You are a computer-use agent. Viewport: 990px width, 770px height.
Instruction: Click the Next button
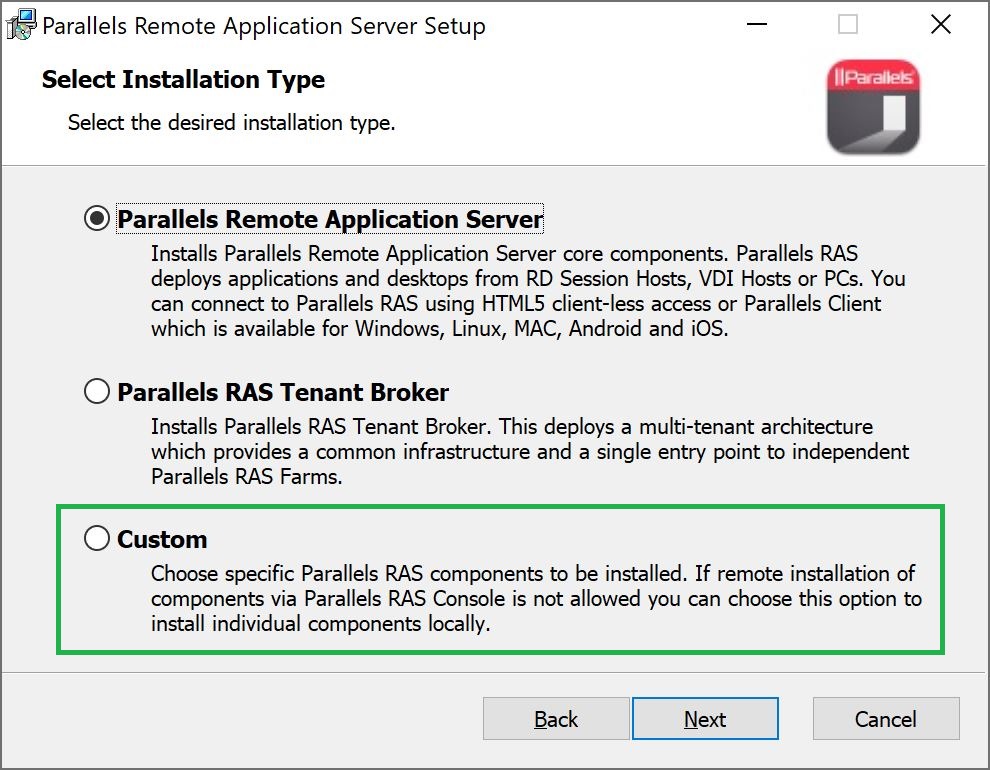coord(705,718)
